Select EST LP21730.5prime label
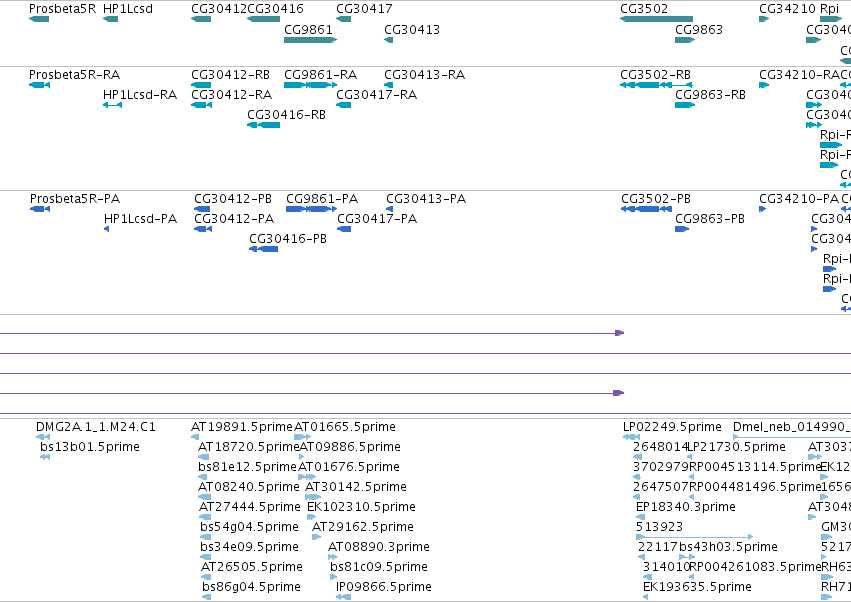The width and height of the screenshot is (851, 602). point(736,447)
